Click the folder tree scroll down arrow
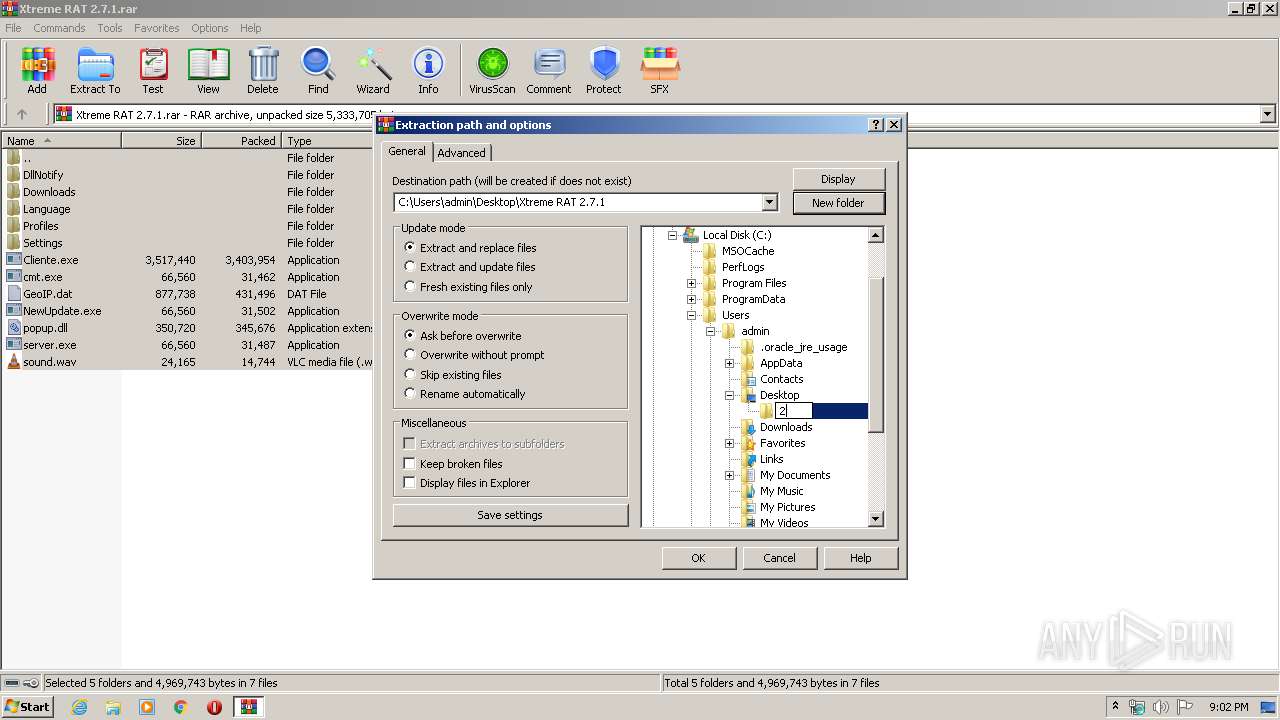This screenshot has width=1280, height=720. coord(876,519)
